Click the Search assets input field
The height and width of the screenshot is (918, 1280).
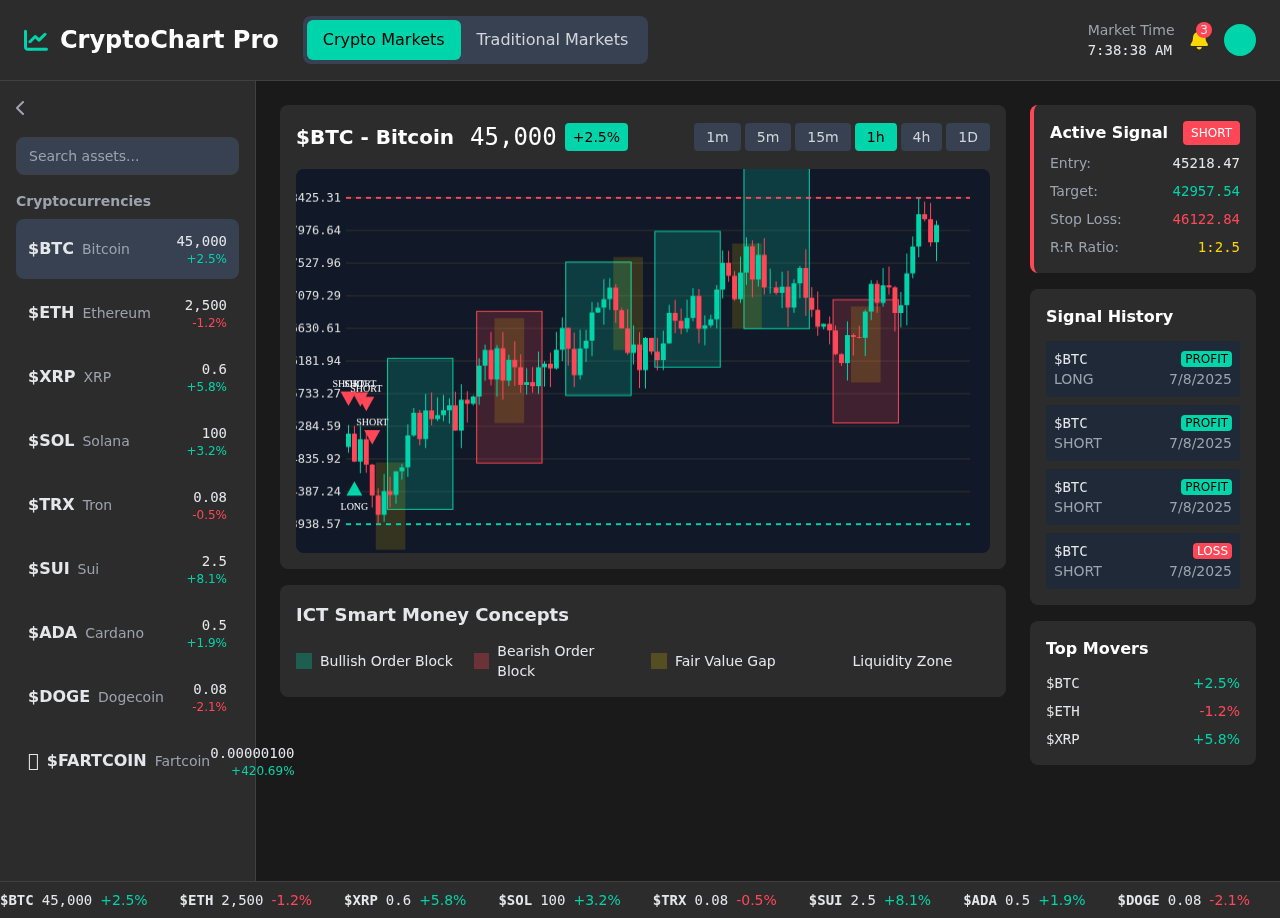127,156
